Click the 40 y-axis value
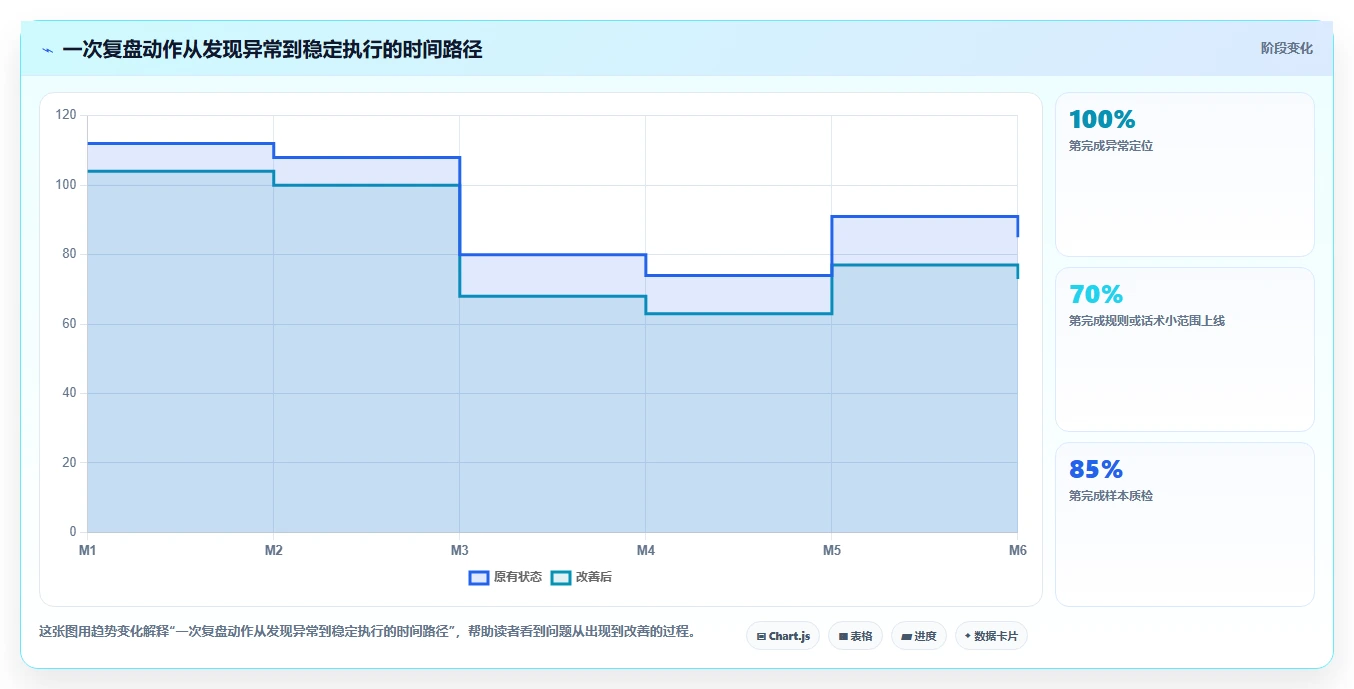The height and width of the screenshot is (689, 1354). tap(70, 393)
